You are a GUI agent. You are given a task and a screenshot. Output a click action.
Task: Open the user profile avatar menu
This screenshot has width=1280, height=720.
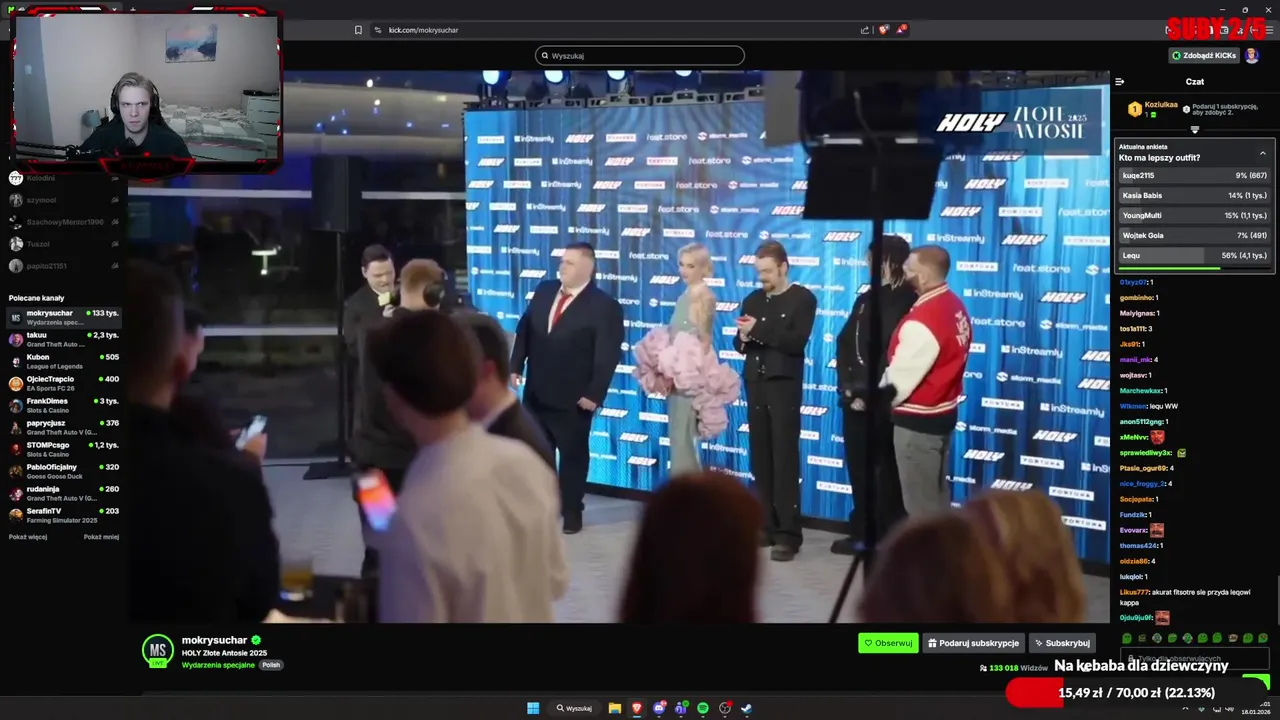tap(1252, 56)
